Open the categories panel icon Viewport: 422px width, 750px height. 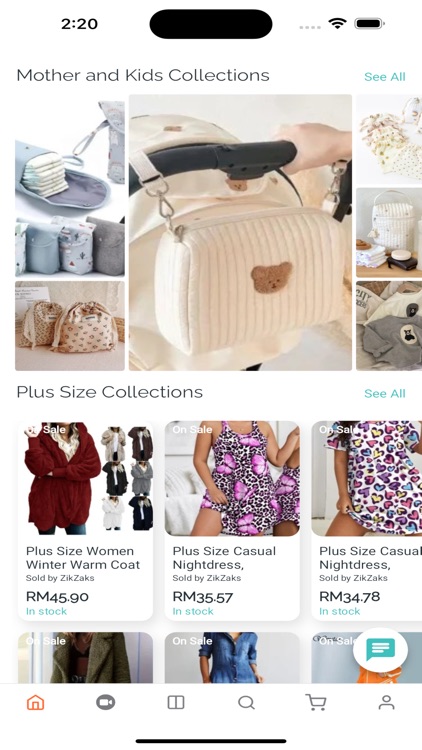click(x=176, y=702)
